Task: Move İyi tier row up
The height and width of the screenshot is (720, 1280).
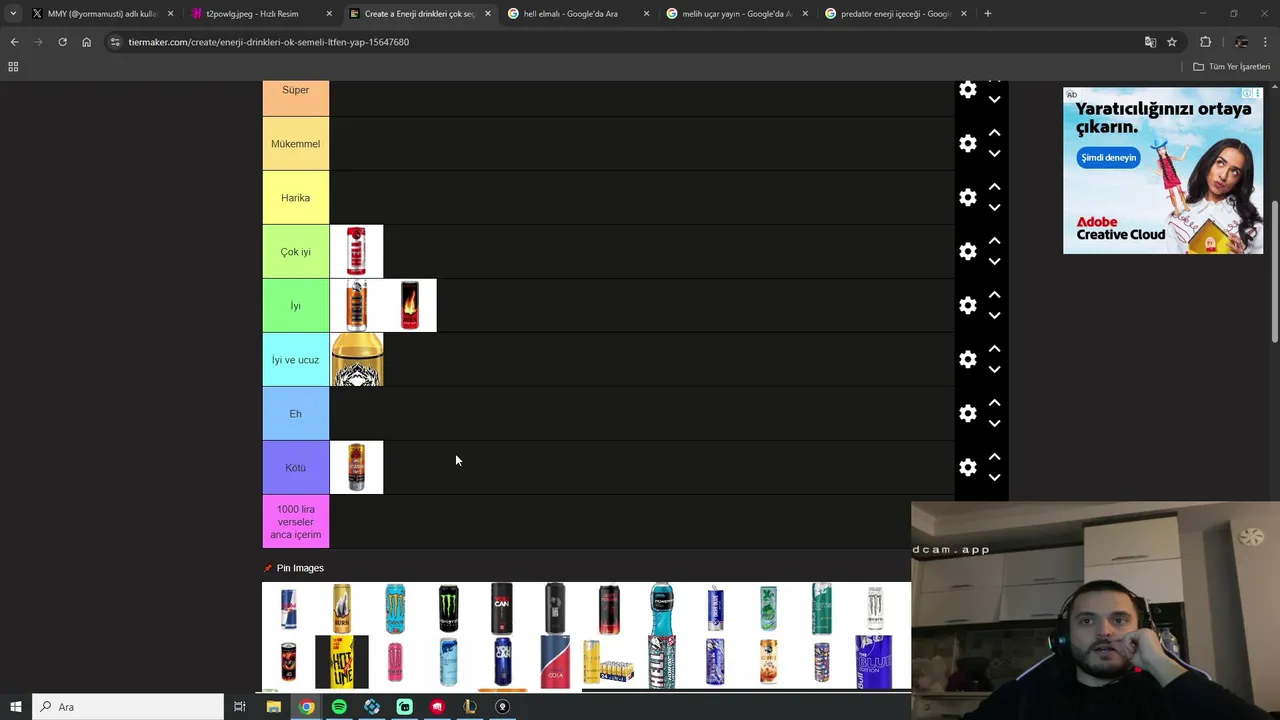Action: tap(994, 295)
